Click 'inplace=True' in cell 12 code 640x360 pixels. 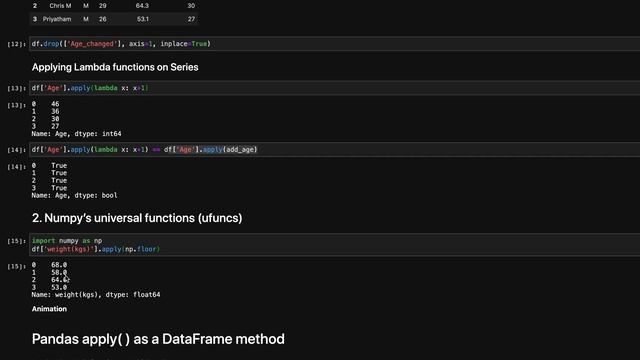pyautogui.click(x=184, y=44)
